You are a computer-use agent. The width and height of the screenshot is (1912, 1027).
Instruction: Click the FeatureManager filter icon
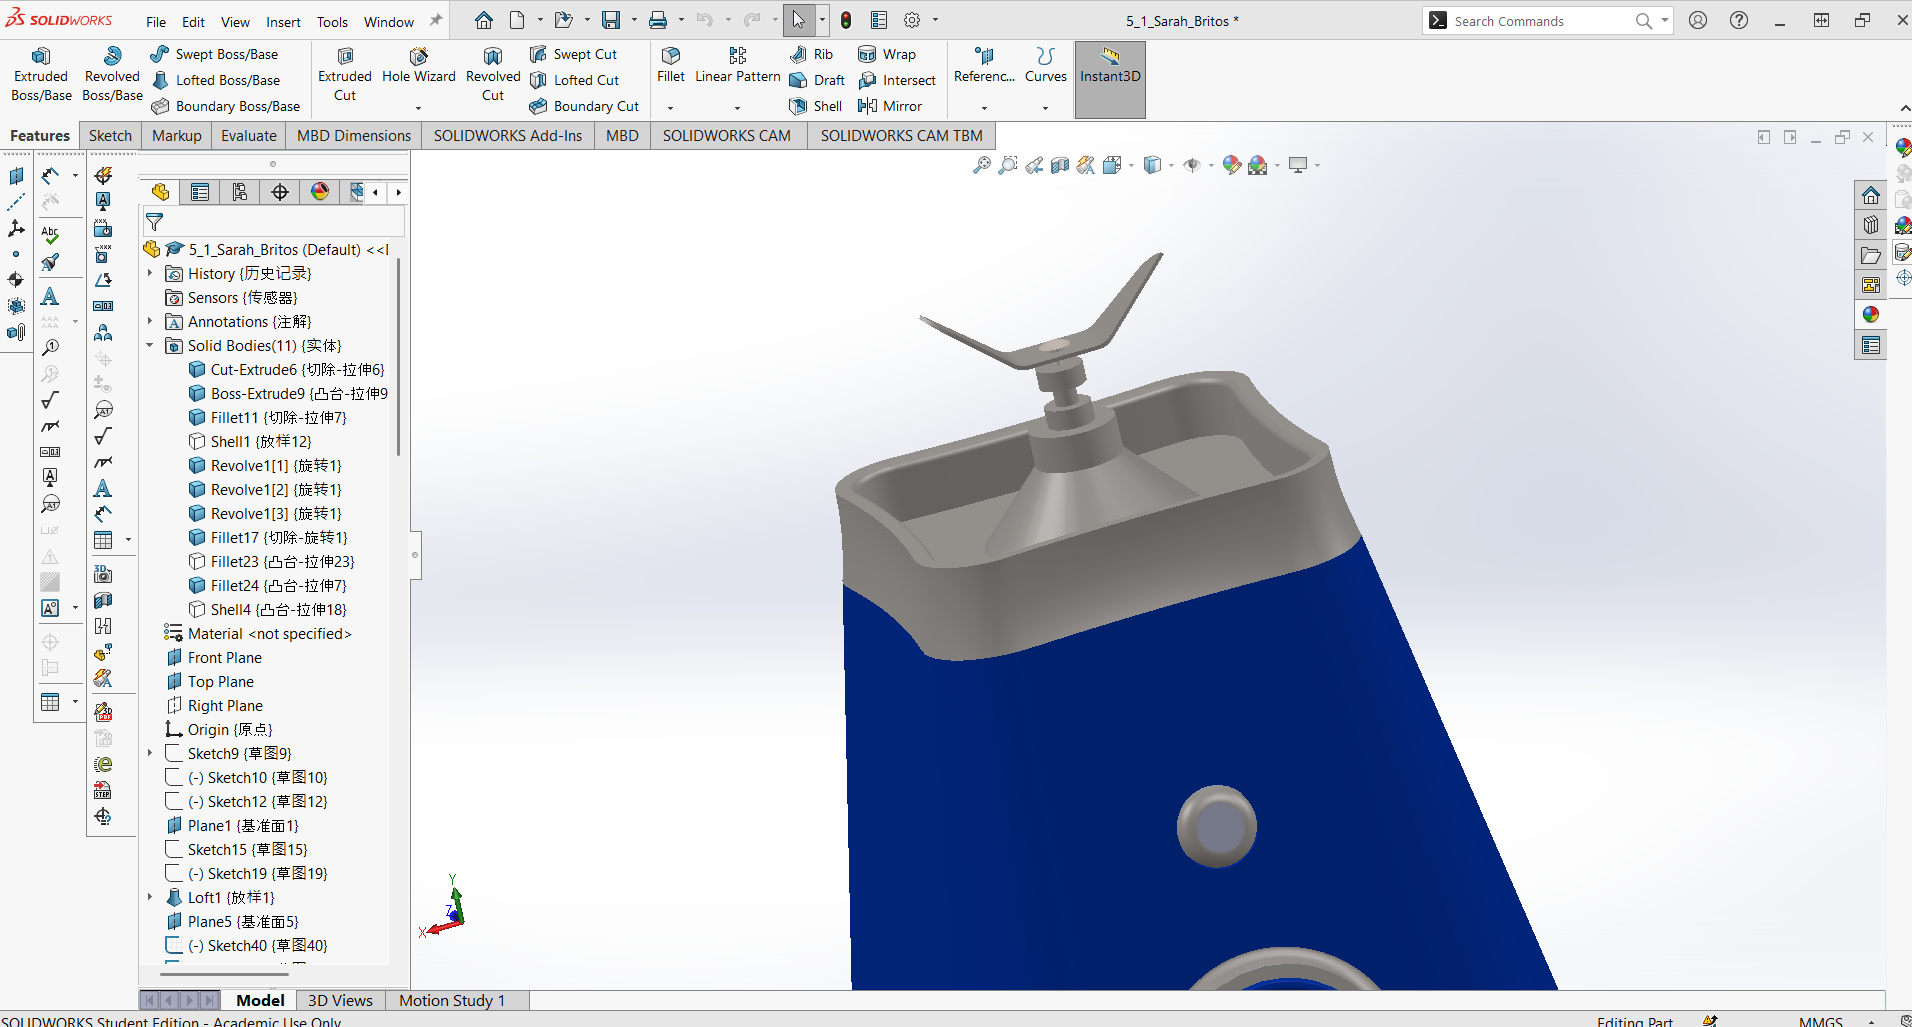point(155,222)
